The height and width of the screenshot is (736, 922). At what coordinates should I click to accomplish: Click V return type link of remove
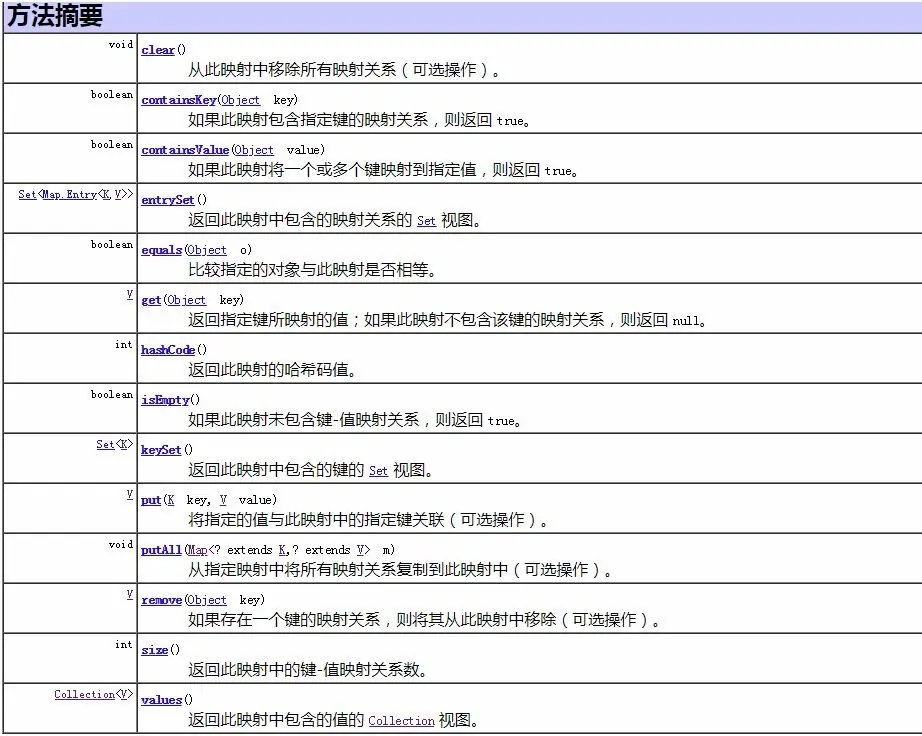(x=130, y=594)
